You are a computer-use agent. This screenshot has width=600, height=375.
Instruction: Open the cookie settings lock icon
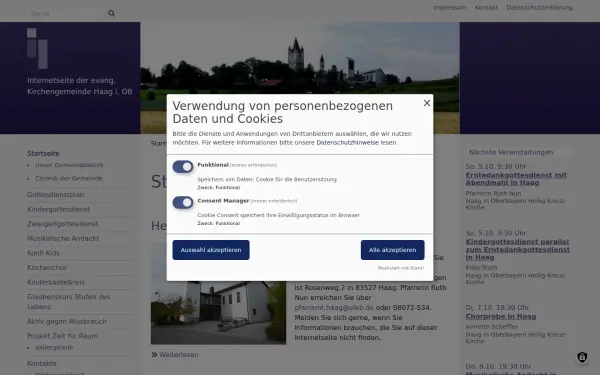click(x=582, y=357)
